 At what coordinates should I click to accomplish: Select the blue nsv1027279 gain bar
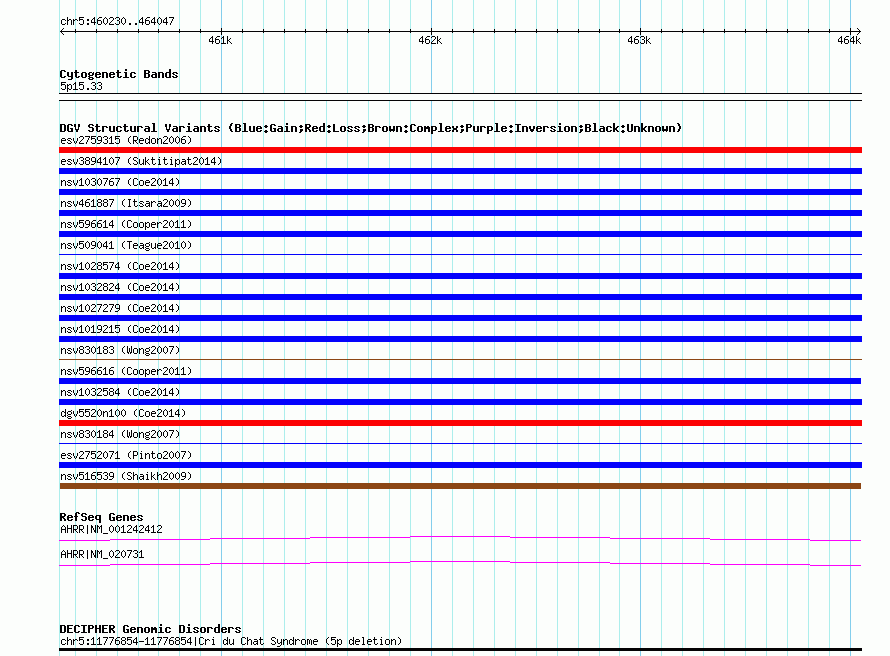[x=460, y=318]
